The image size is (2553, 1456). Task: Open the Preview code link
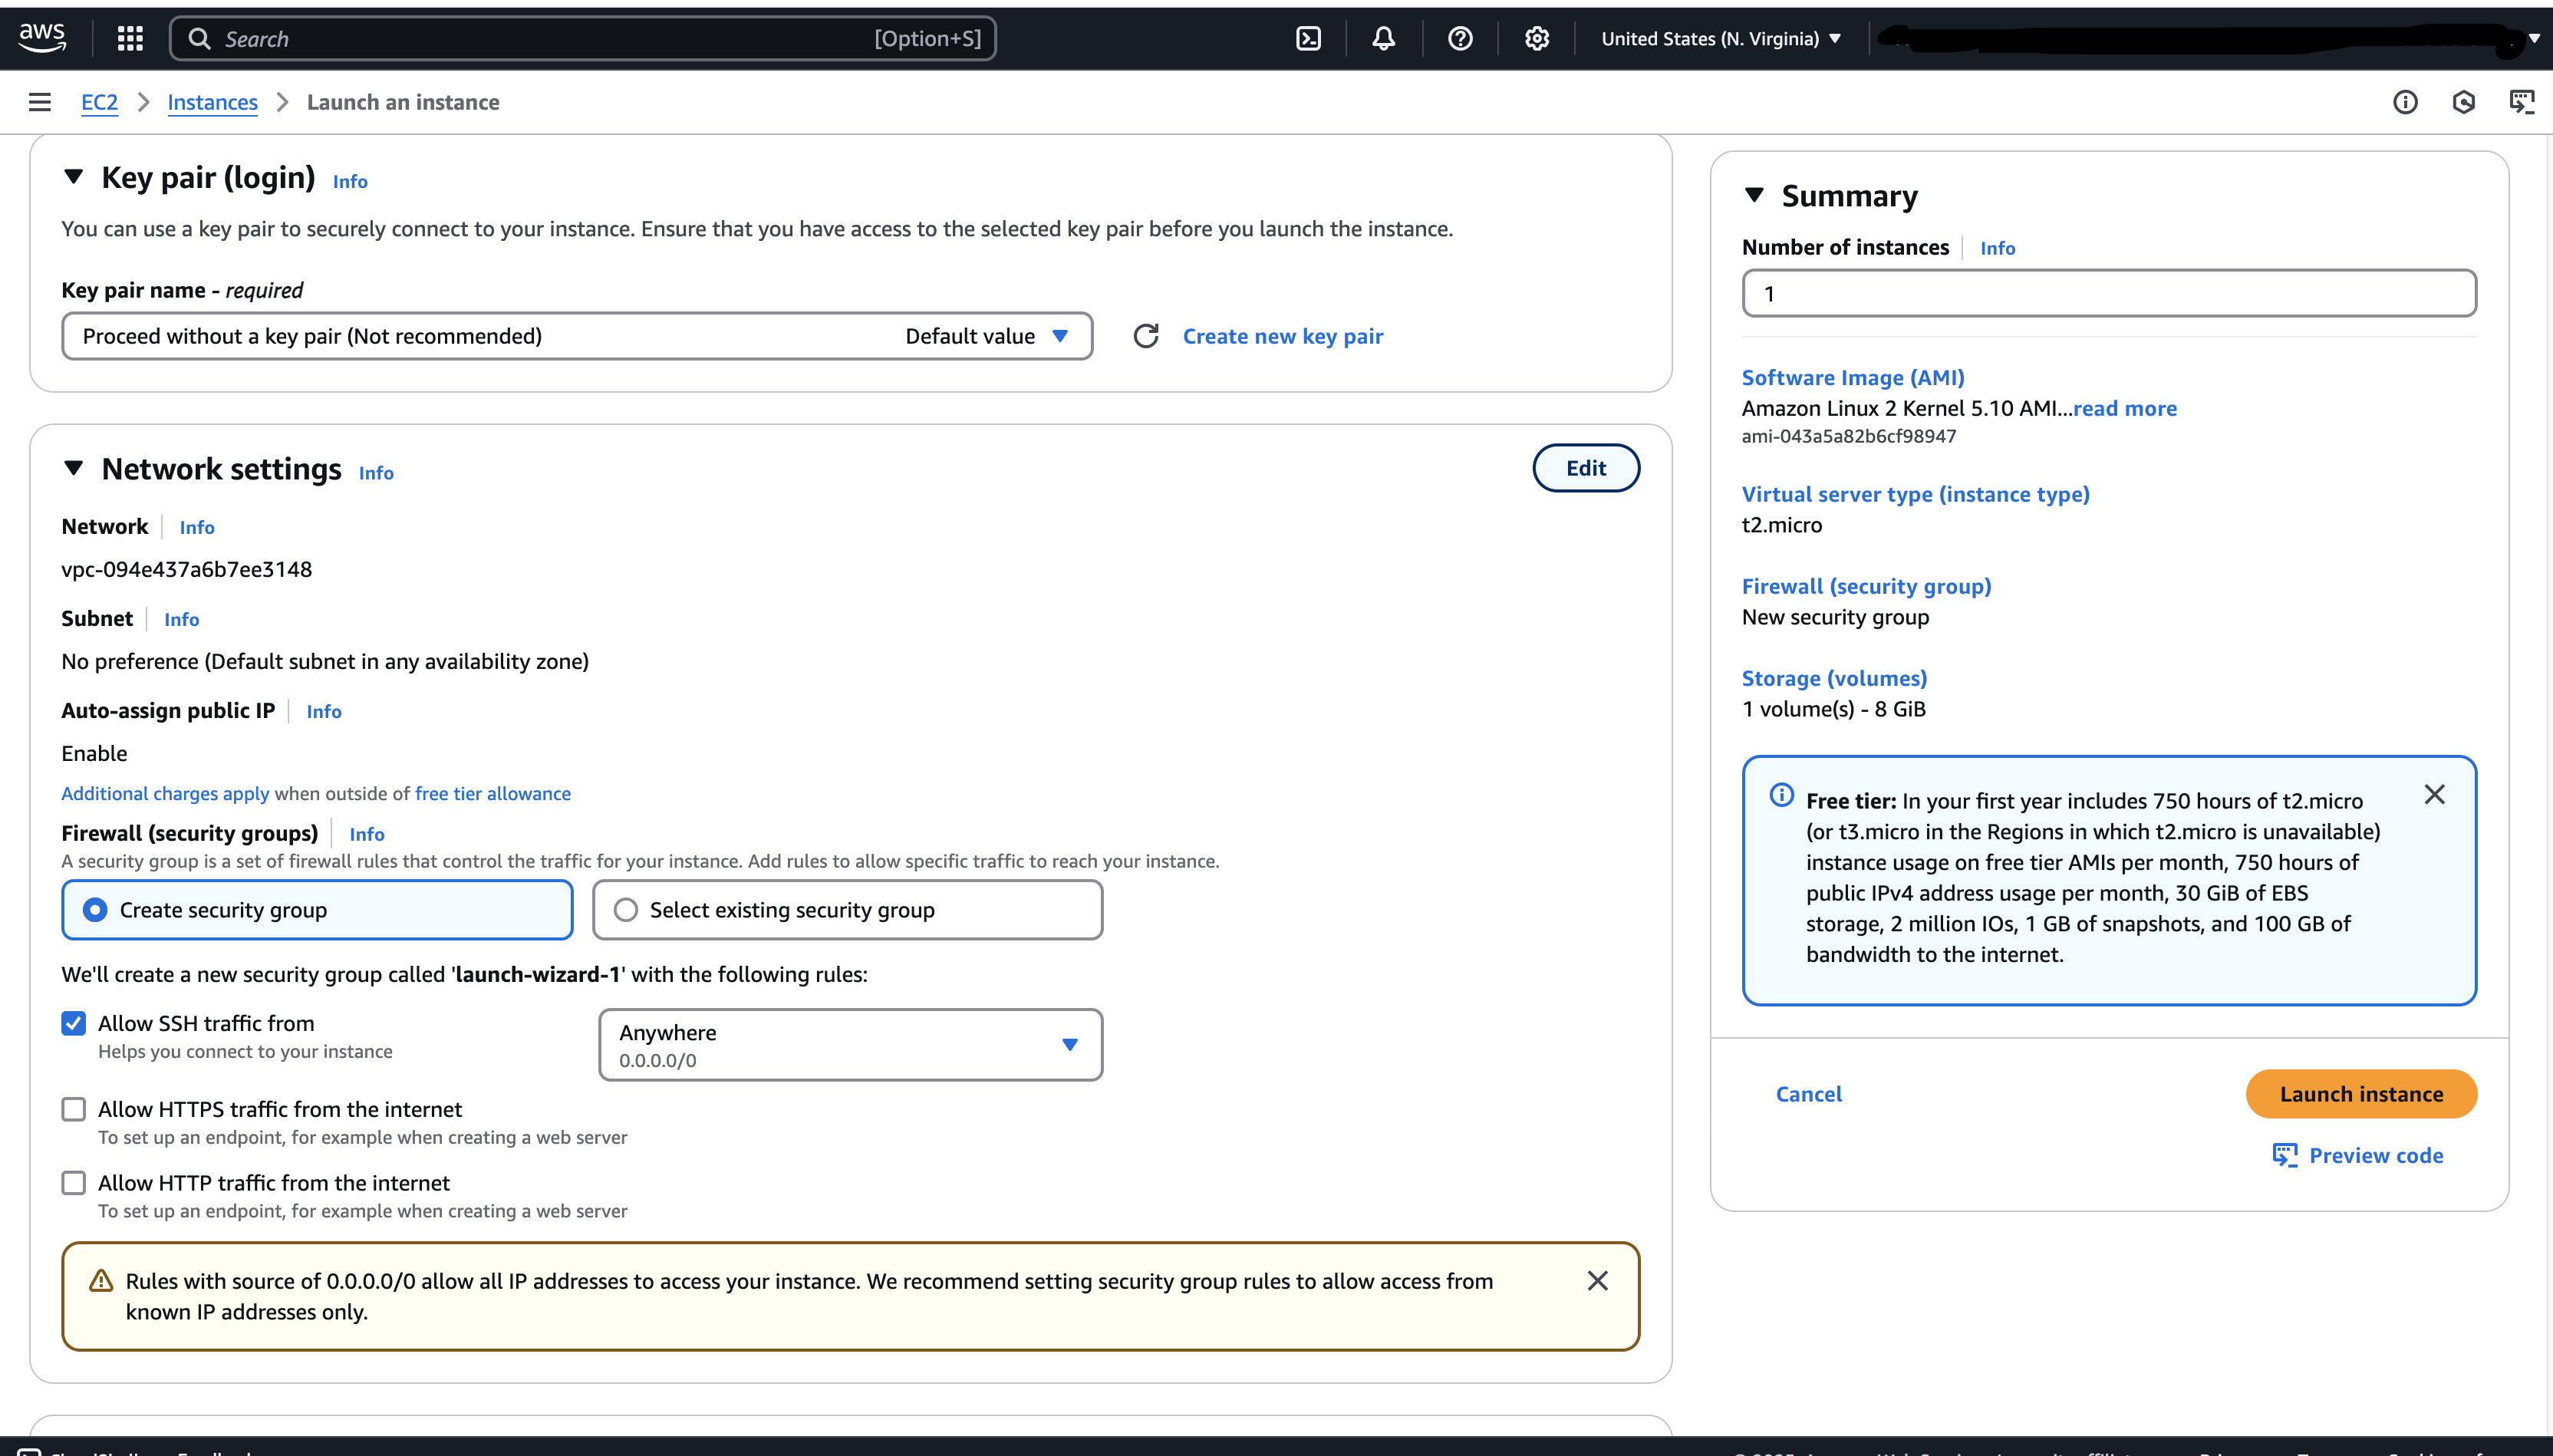coord(2376,1155)
